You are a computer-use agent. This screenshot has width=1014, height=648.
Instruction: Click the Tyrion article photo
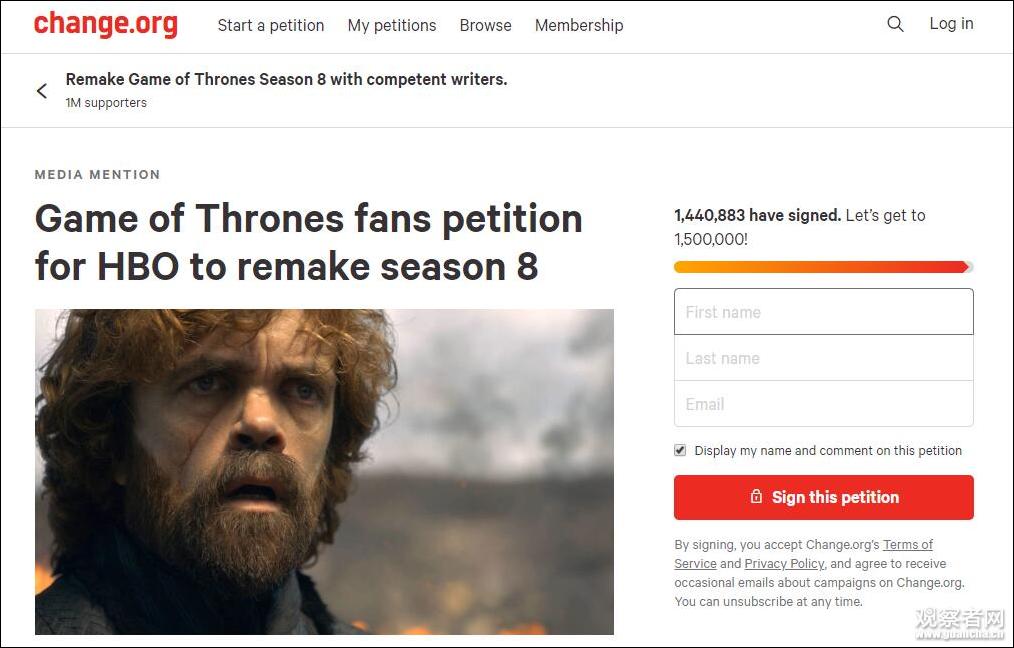pyautogui.click(x=324, y=471)
